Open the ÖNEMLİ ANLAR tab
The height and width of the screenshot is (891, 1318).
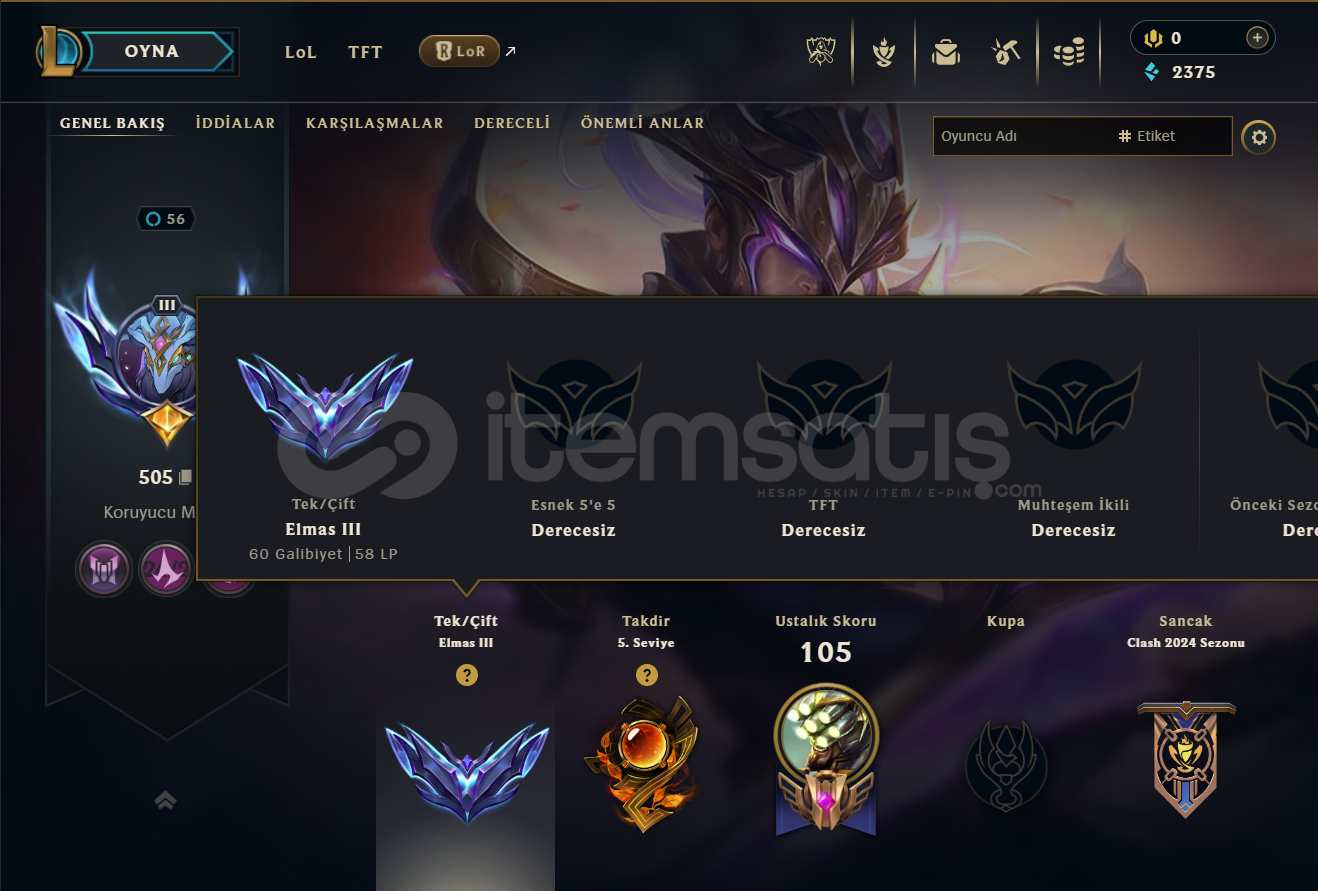pyautogui.click(x=643, y=123)
